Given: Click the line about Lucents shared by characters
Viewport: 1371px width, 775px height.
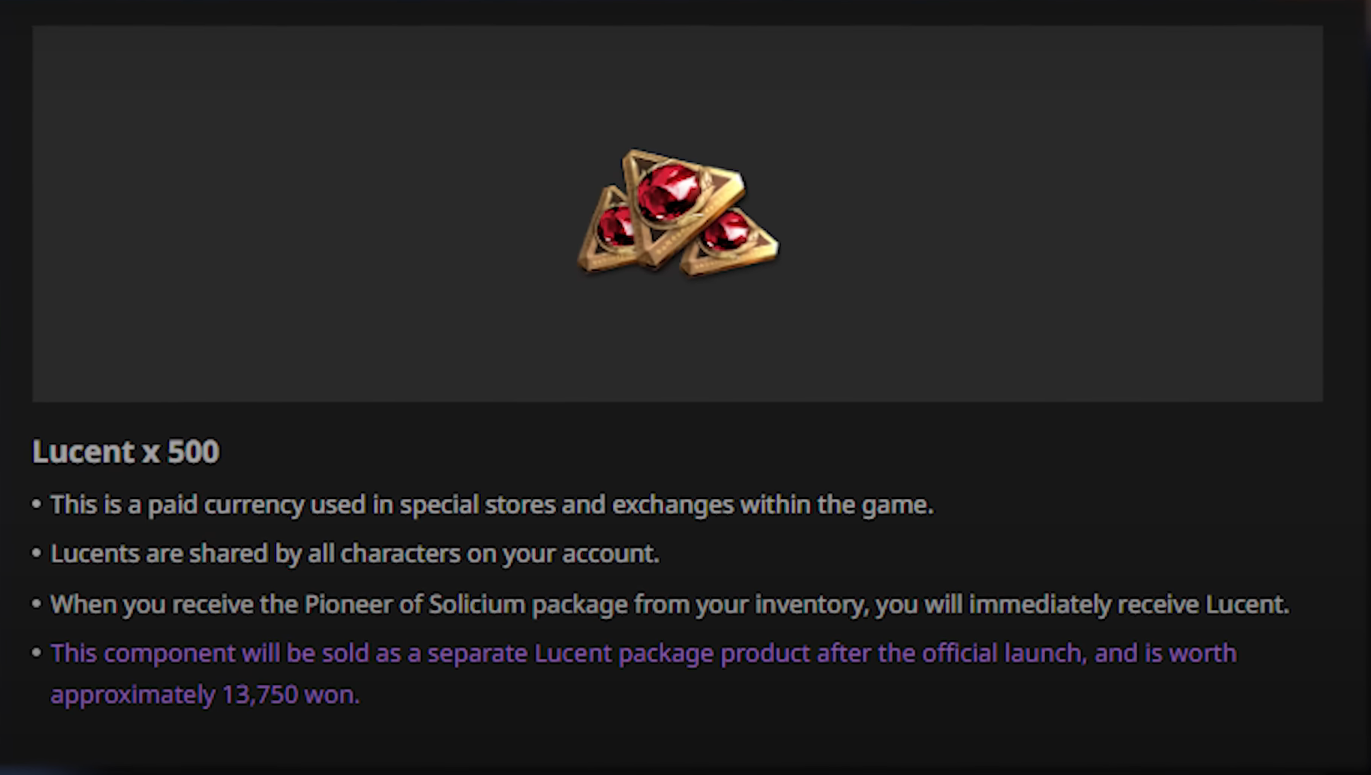Looking at the screenshot, I should pyautogui.click(x=355, y=554).
